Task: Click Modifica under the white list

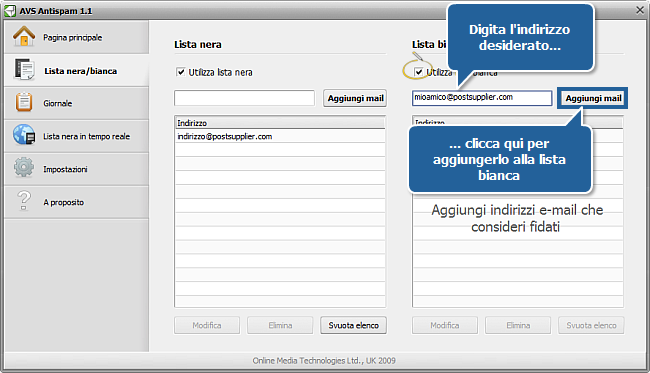Action: pos(445,325)
